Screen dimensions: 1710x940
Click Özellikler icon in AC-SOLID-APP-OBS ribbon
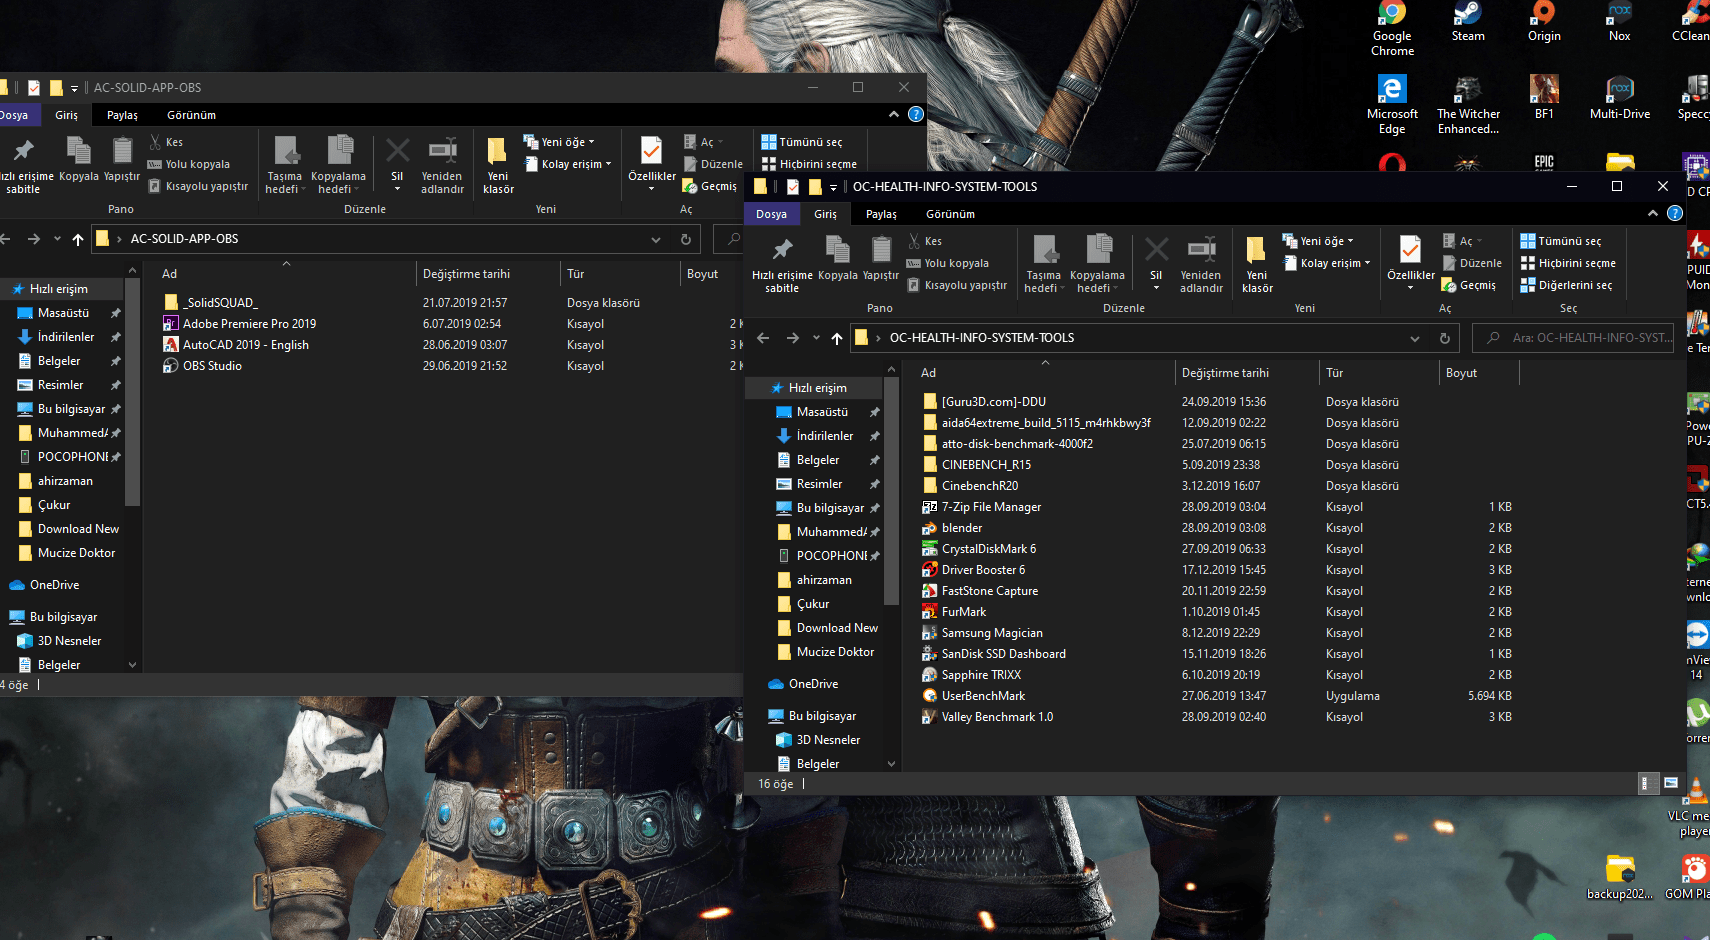pyautogui.click(x=651, y=150)
